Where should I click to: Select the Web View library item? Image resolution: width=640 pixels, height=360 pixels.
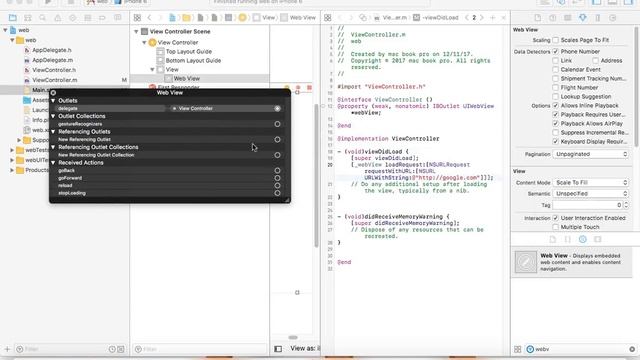[x=571, y=262]
